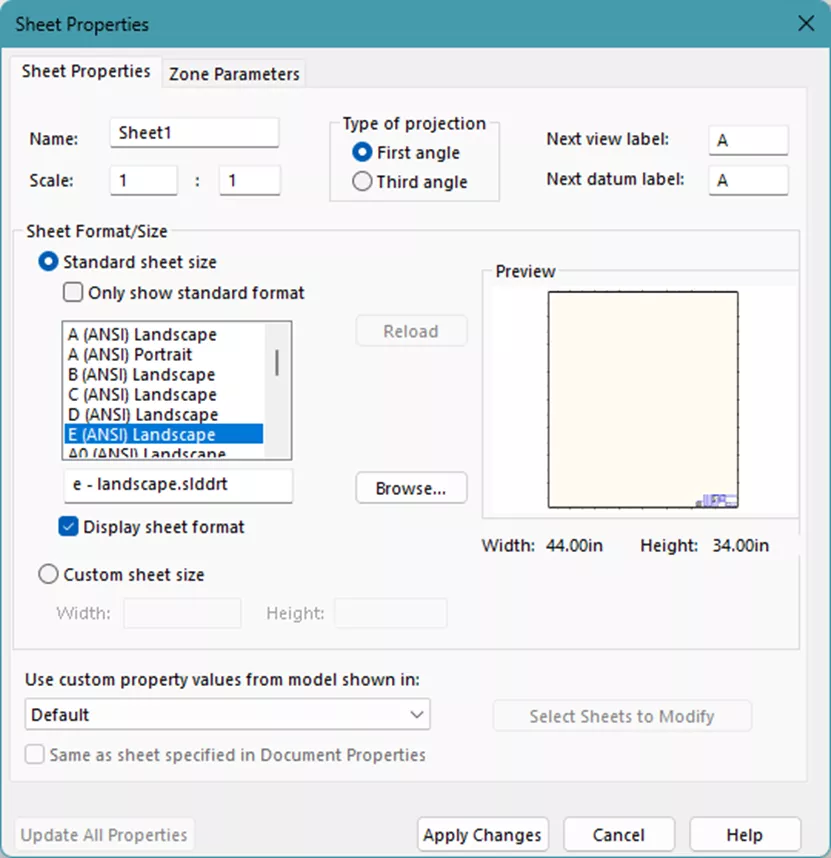Open the Help dialog
This screenshot has width=831, height=858.
click(744, 834)
